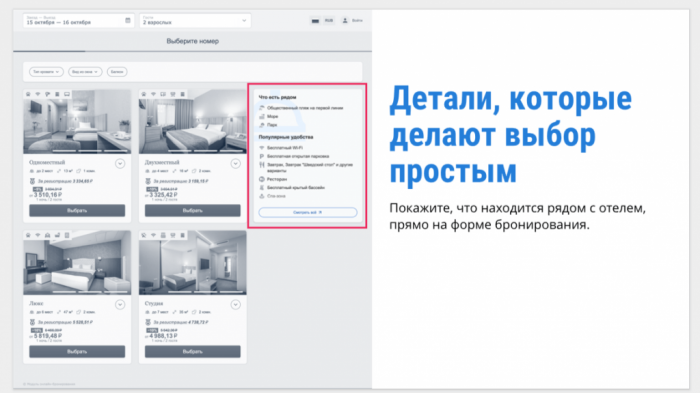This screenshot has width=700, height=393.
Task: Click the Бесплатная открытая парковка text
Action: coord(298,156)
